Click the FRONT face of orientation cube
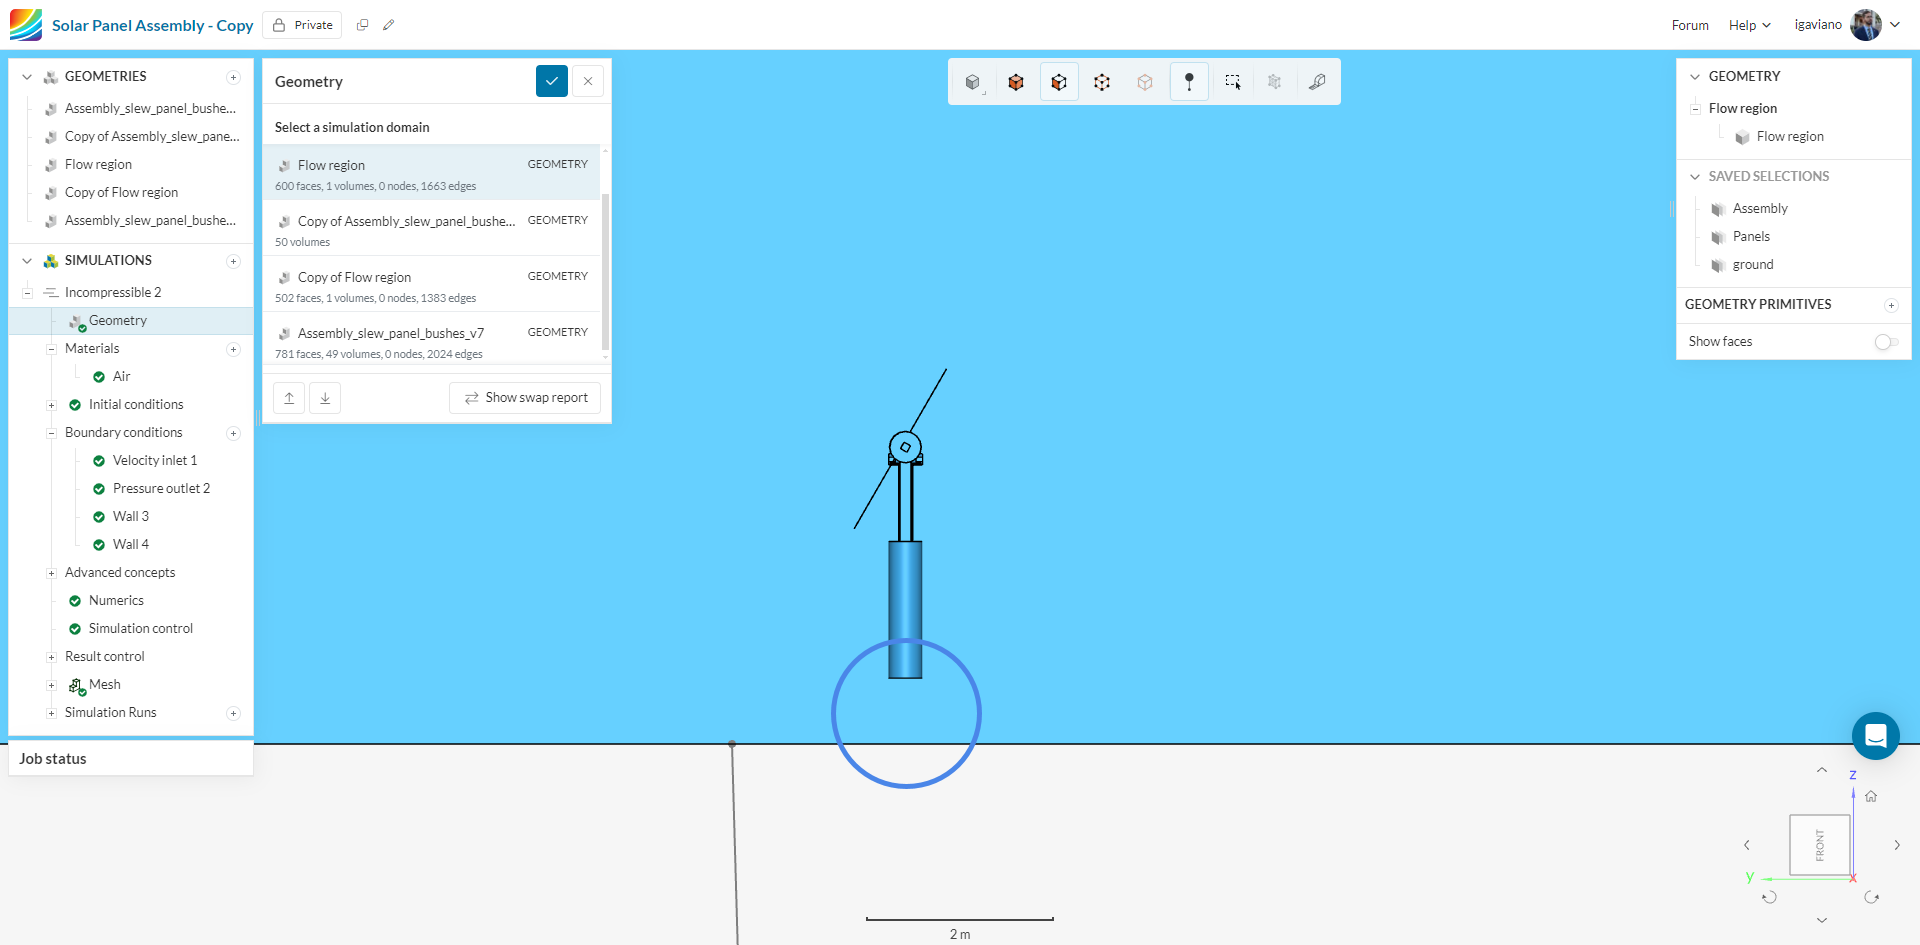Image resolution: width=1920 pixels, height=945 pixels. pos(1820,845)
